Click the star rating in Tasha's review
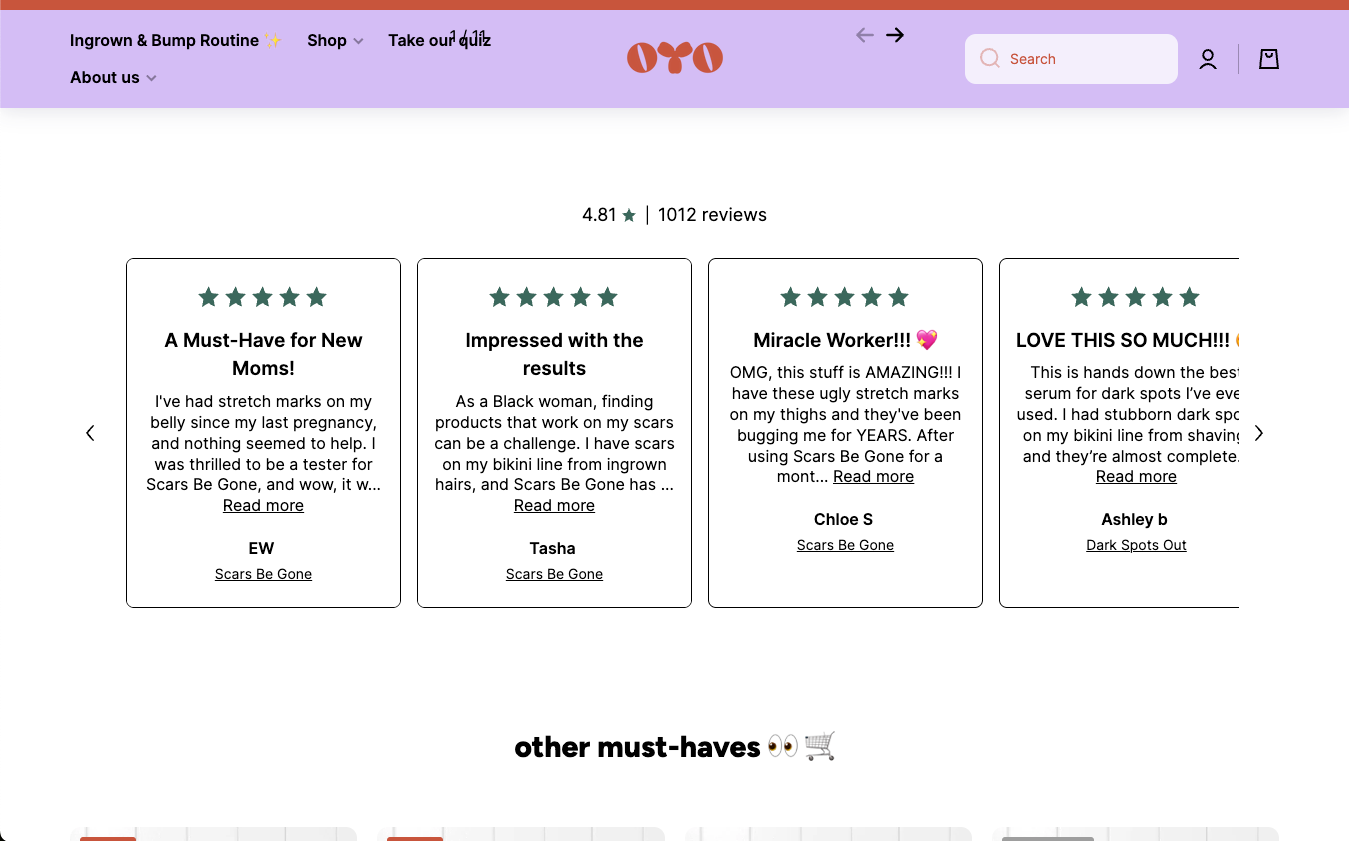 pos(554,297)
